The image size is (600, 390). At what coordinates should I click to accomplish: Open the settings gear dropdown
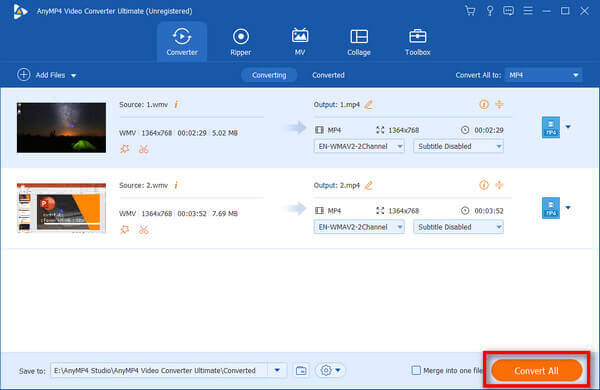pos(330,370)
